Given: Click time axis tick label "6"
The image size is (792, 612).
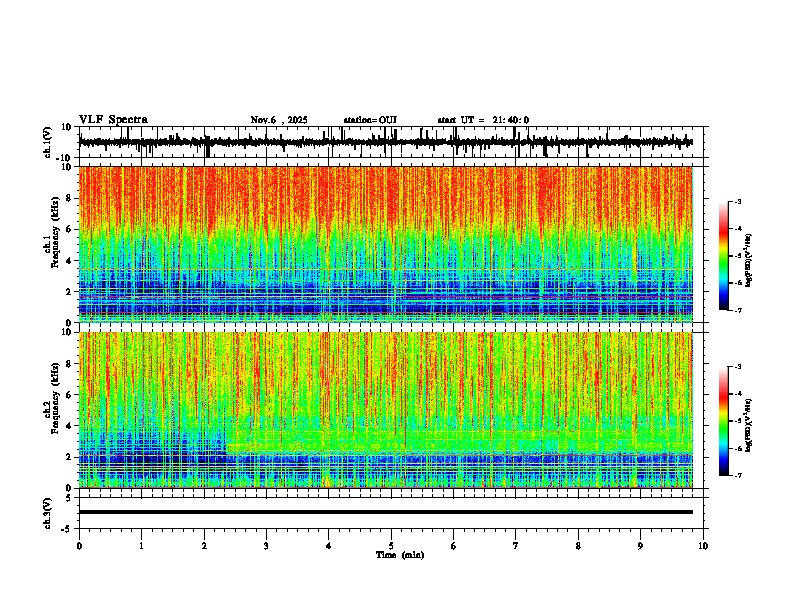Looking at the screenshot, I should pyautogui.click(x=454, y=546).
